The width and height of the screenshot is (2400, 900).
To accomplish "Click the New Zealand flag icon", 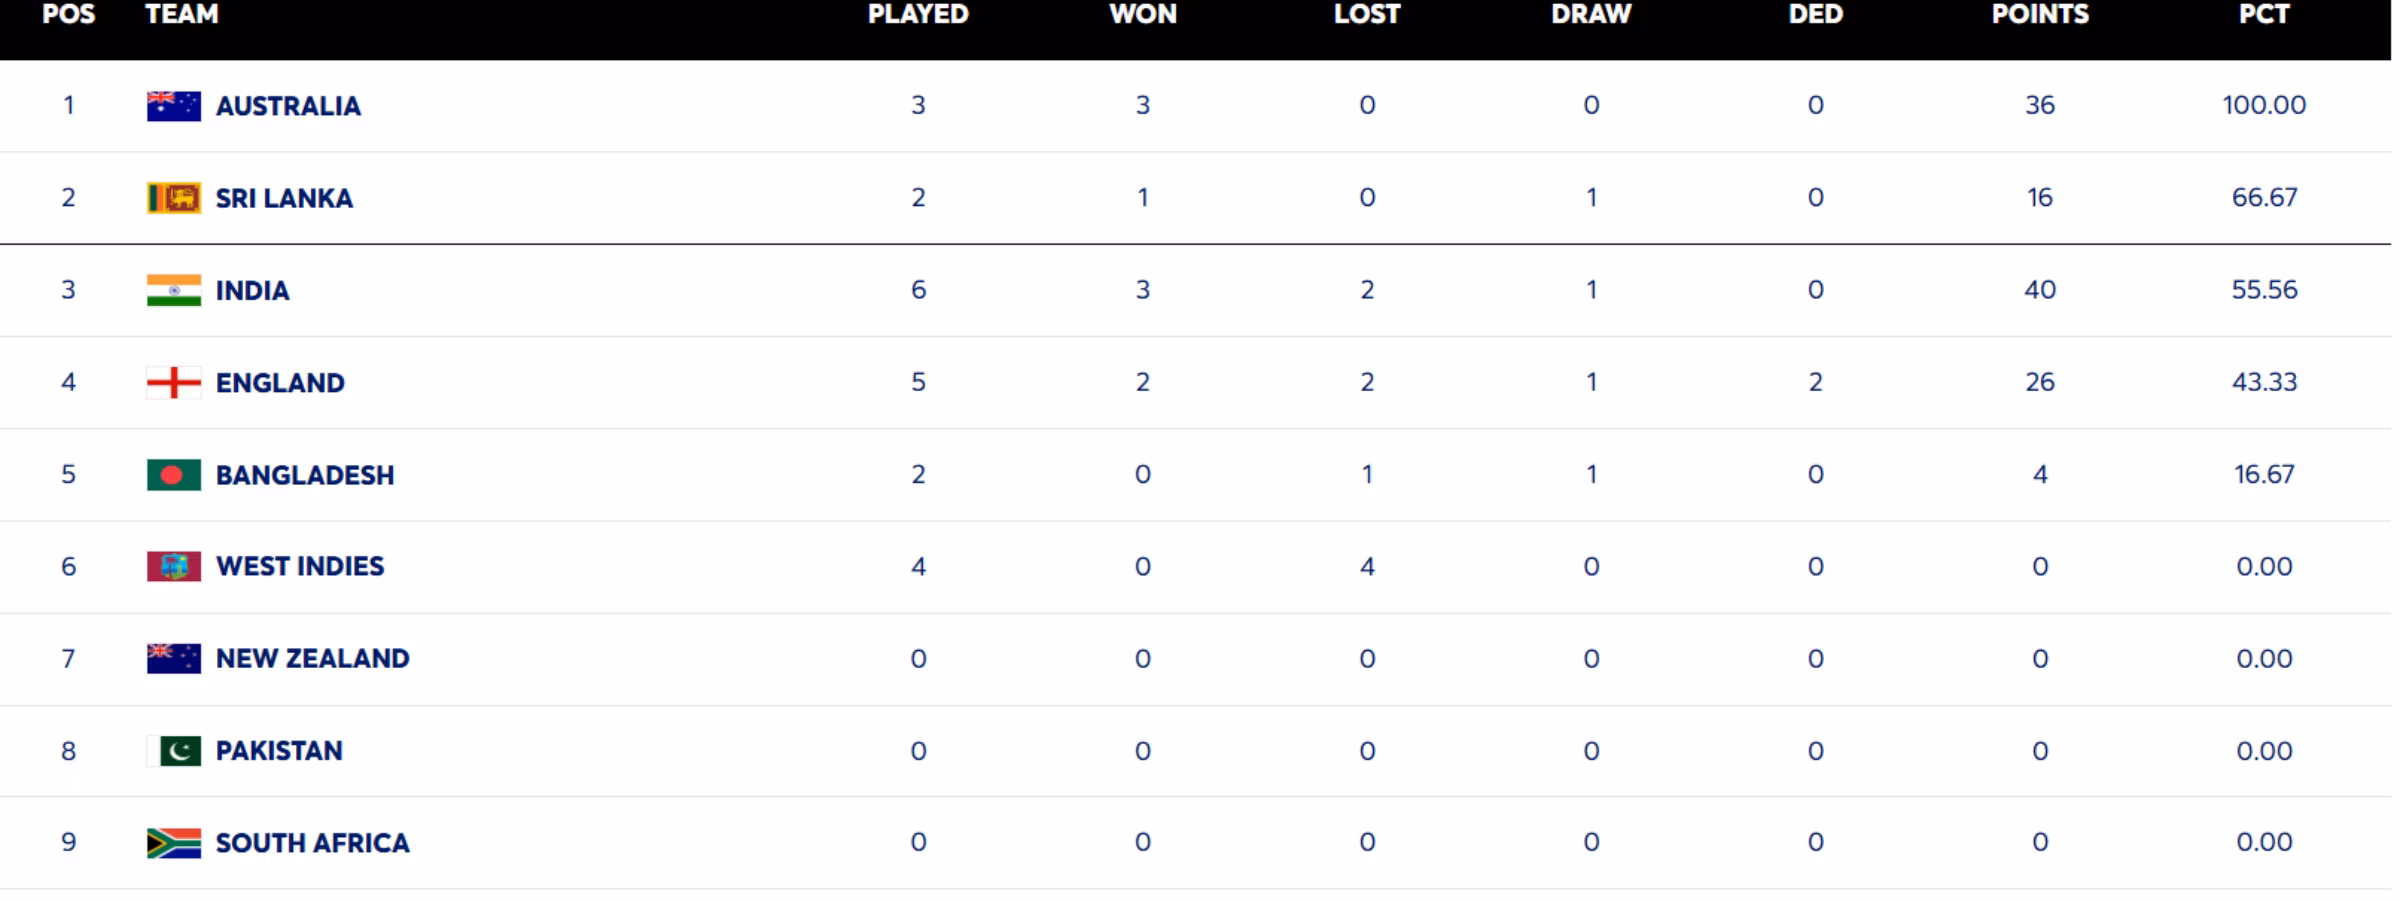I will tap(173, 659).
